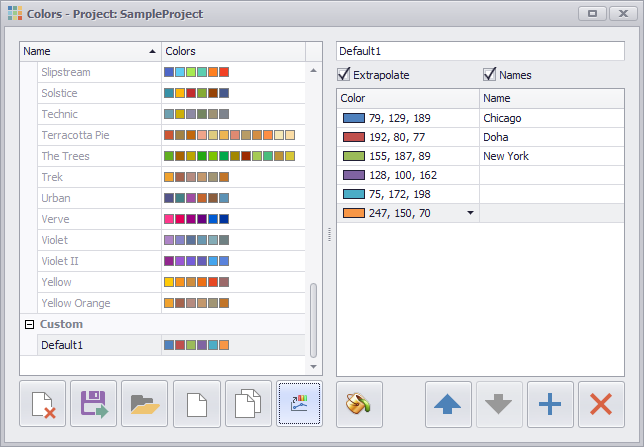Toggle the Extrapolate checkbox
Screen dimensions: 644x447
click(345, 75)
